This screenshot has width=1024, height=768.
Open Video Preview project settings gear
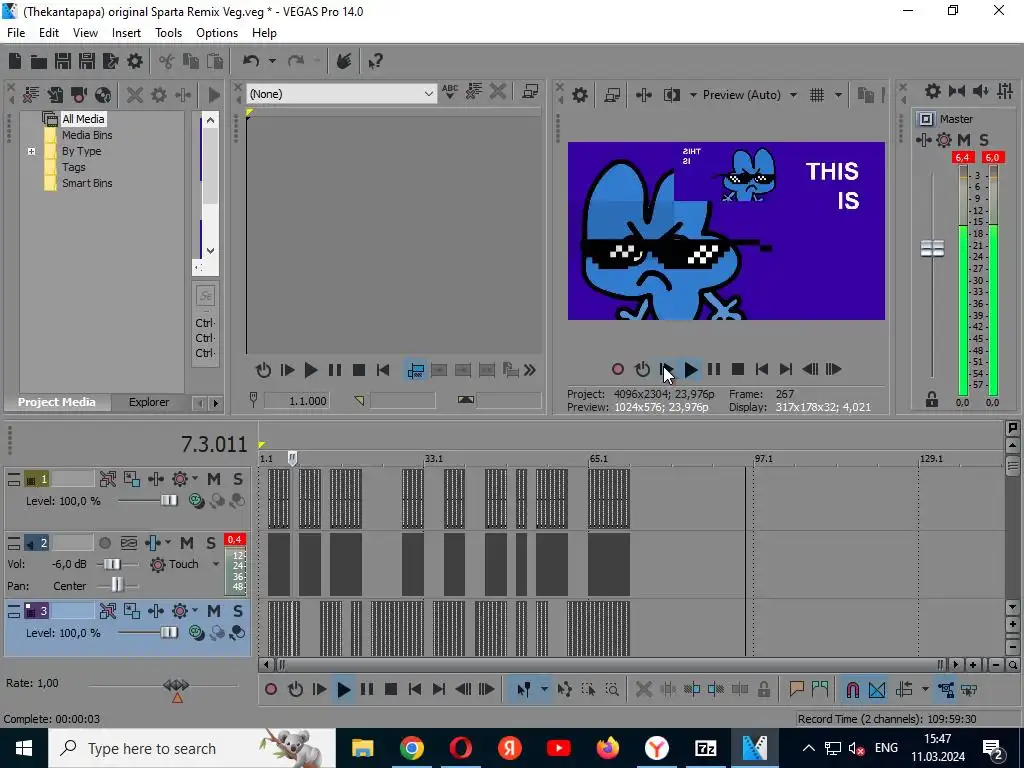coord(580,95)
